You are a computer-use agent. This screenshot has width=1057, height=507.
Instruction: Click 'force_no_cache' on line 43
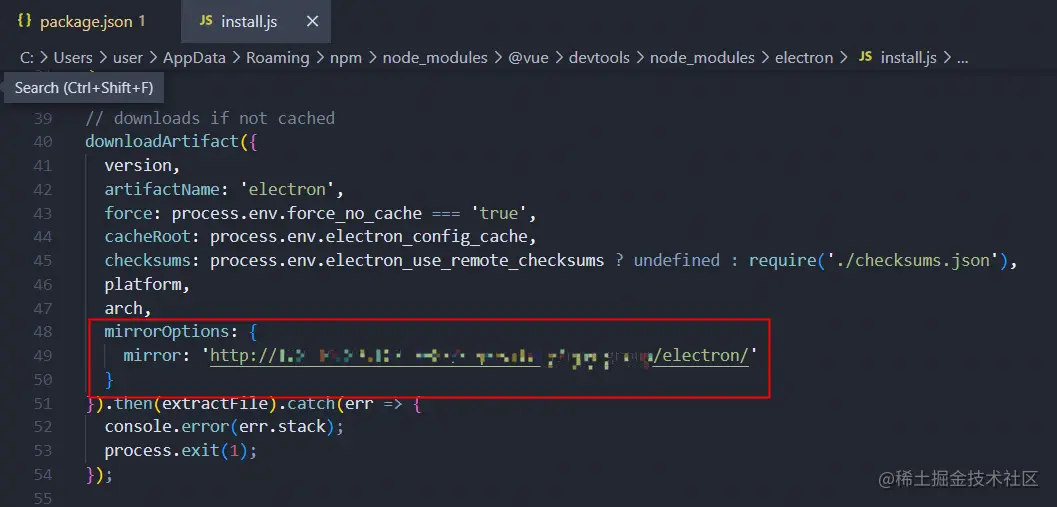[x=355, y=213]
